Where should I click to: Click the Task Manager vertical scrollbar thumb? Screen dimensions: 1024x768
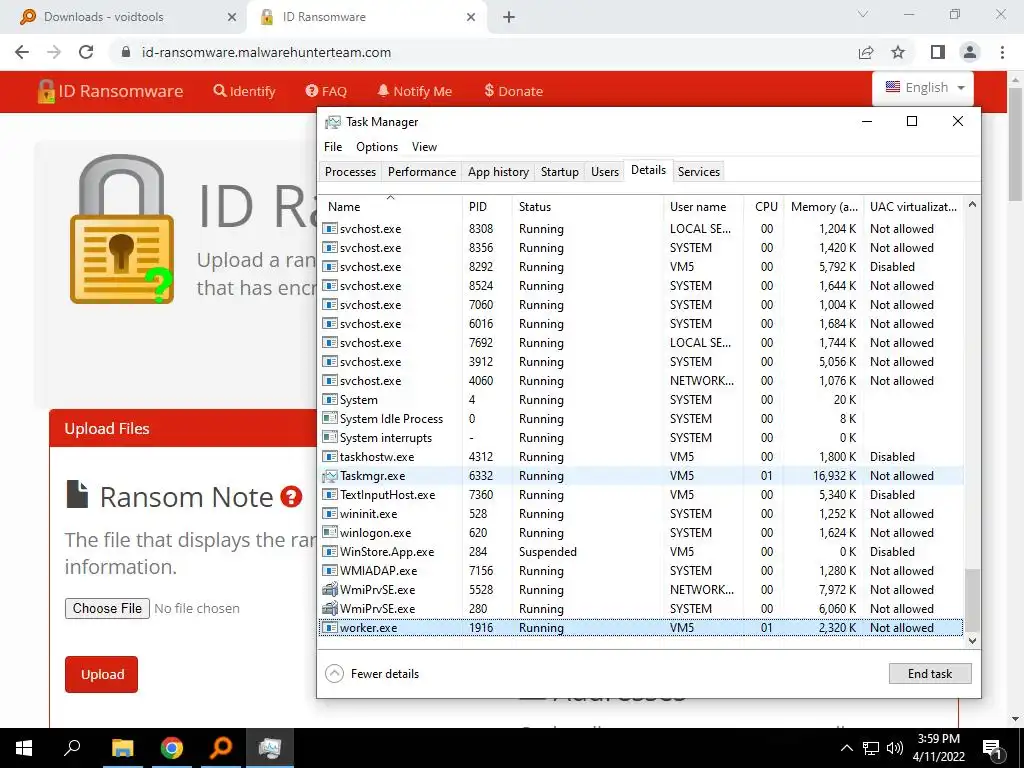point(972,600)
